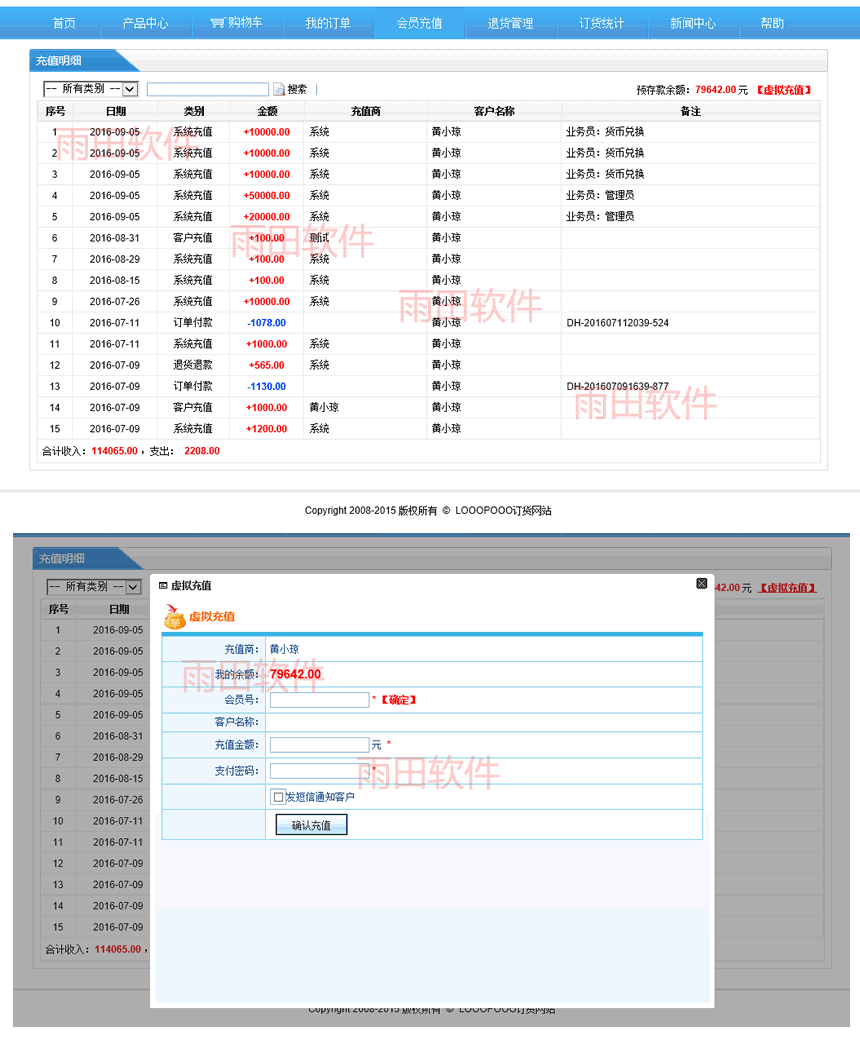Click 黄小琼 beside 充值商 in the dialog
This screenshot has height=1040, width=860.
pyautogui.click(x=284, y=649)
